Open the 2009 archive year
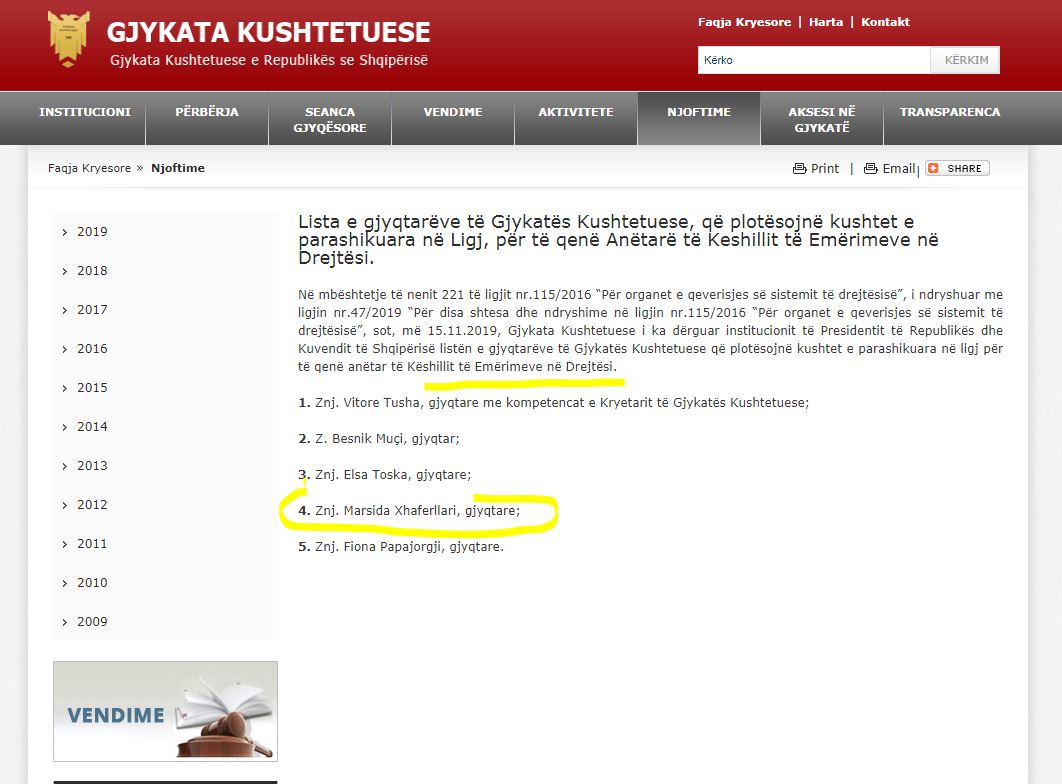Screen dimensions: 1062x784 (91, 622)
